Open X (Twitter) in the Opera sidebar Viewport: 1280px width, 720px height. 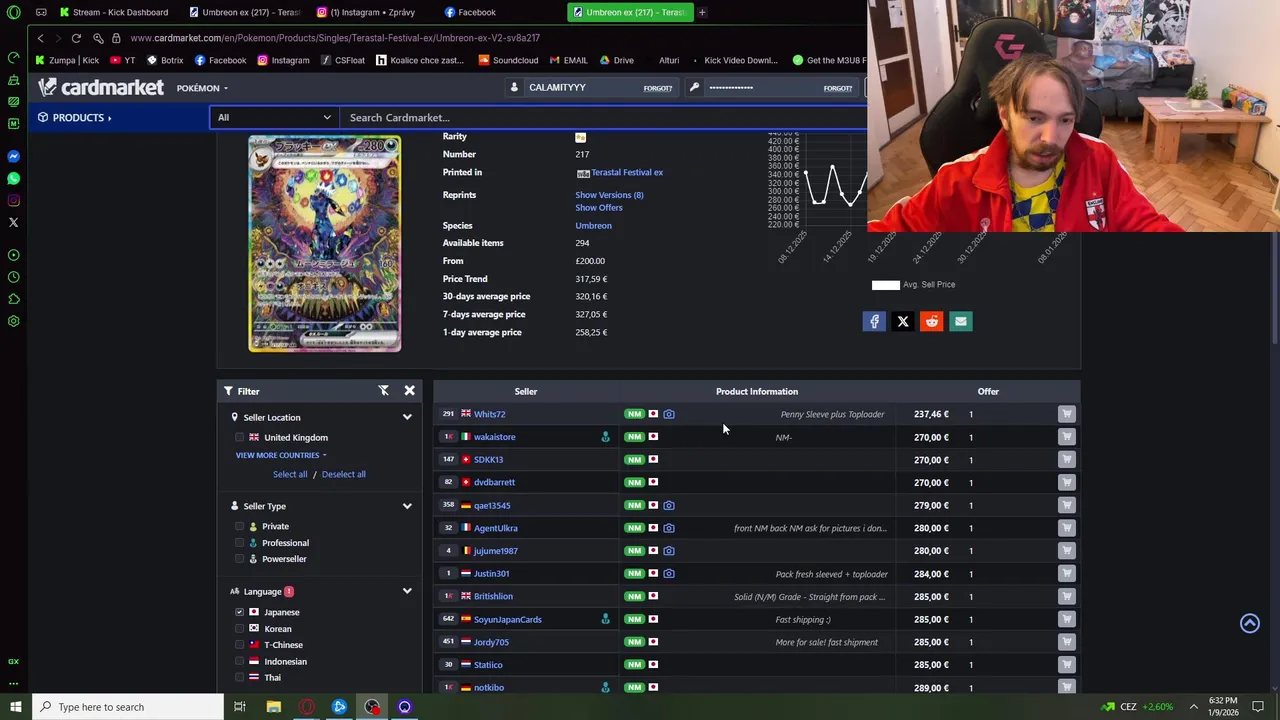[x=13, y=223]
